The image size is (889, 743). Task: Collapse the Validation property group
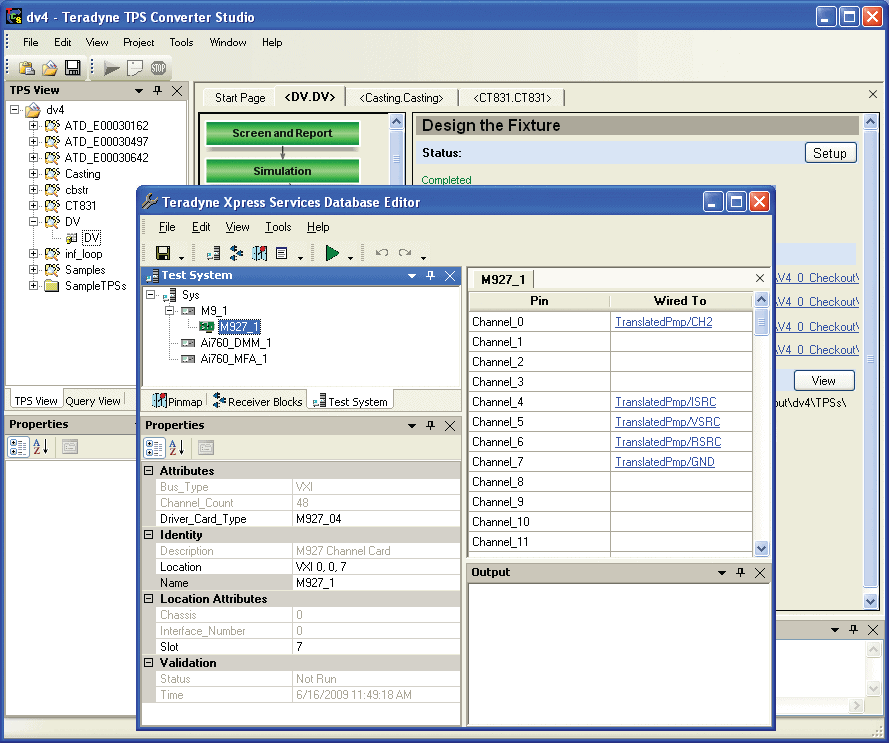(x=149, y=662)
